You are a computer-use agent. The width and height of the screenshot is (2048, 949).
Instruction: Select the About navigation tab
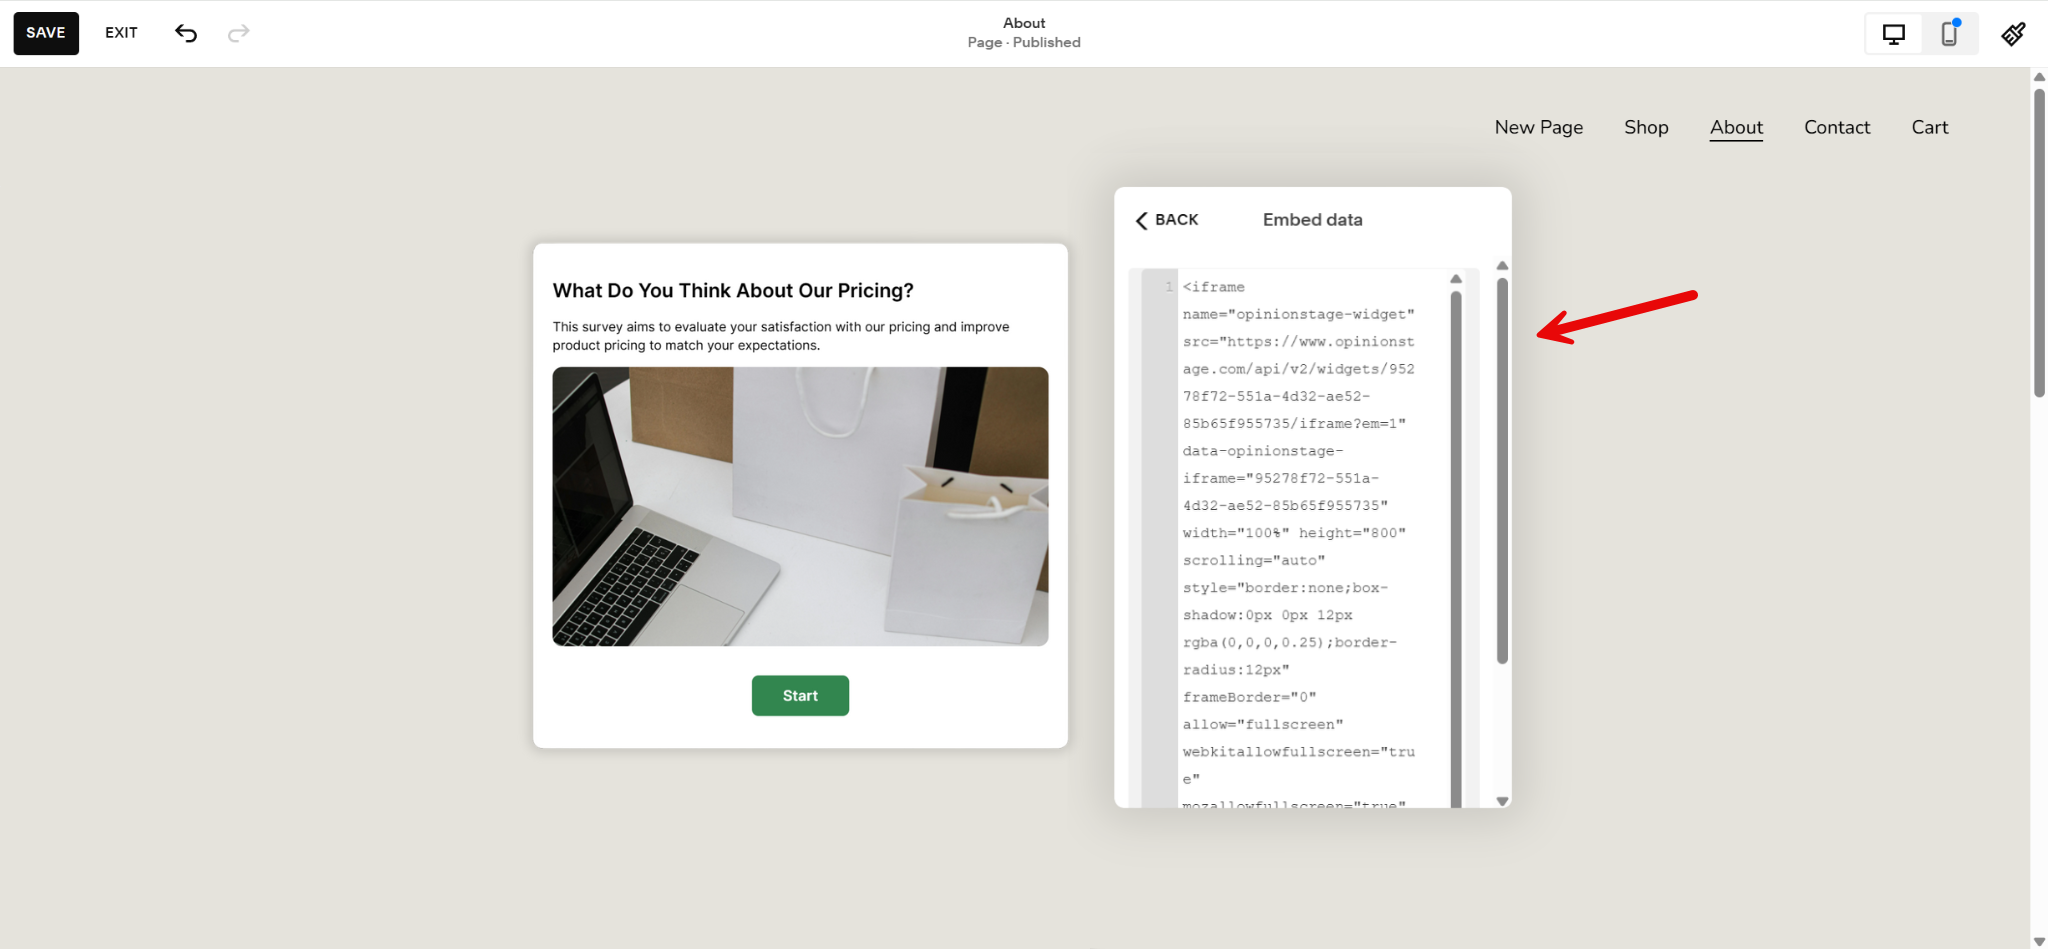pyautogui.click(x=1736, y=127)
